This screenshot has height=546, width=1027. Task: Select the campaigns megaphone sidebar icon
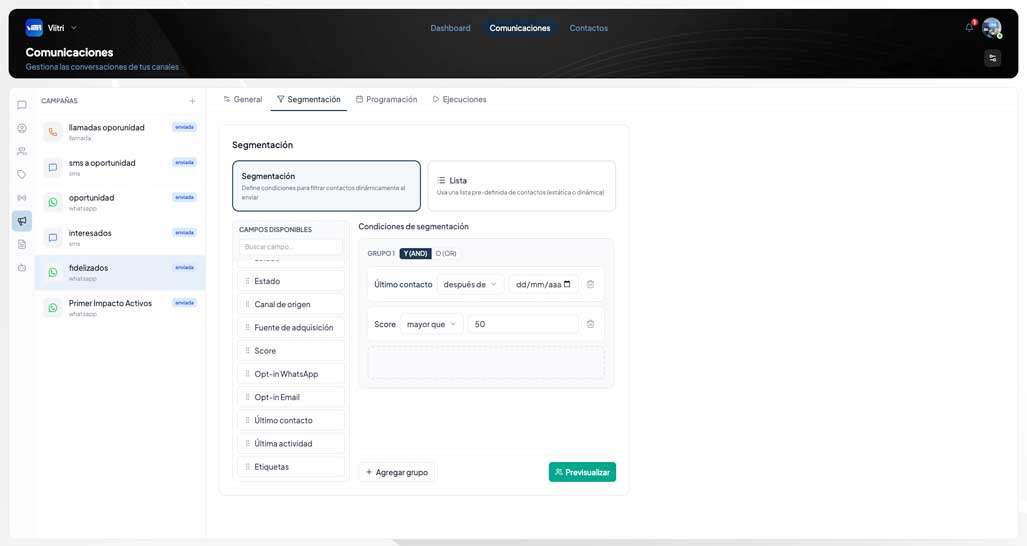(22, 221)
